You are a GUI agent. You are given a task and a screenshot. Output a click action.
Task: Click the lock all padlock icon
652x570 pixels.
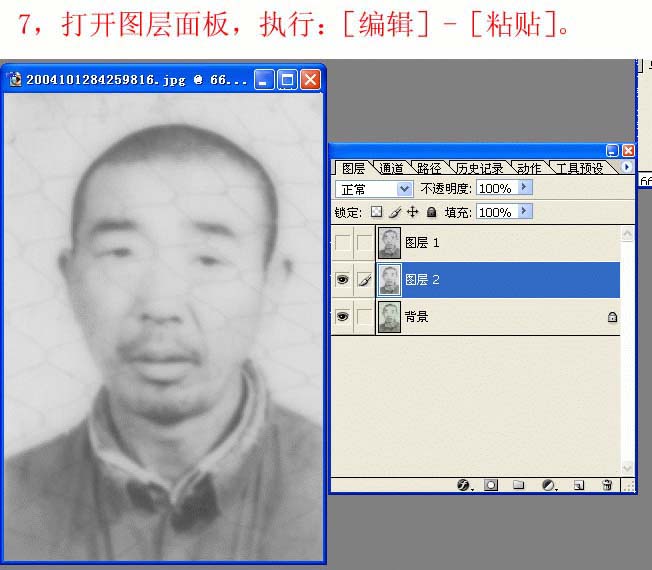[x=431, y=212]
